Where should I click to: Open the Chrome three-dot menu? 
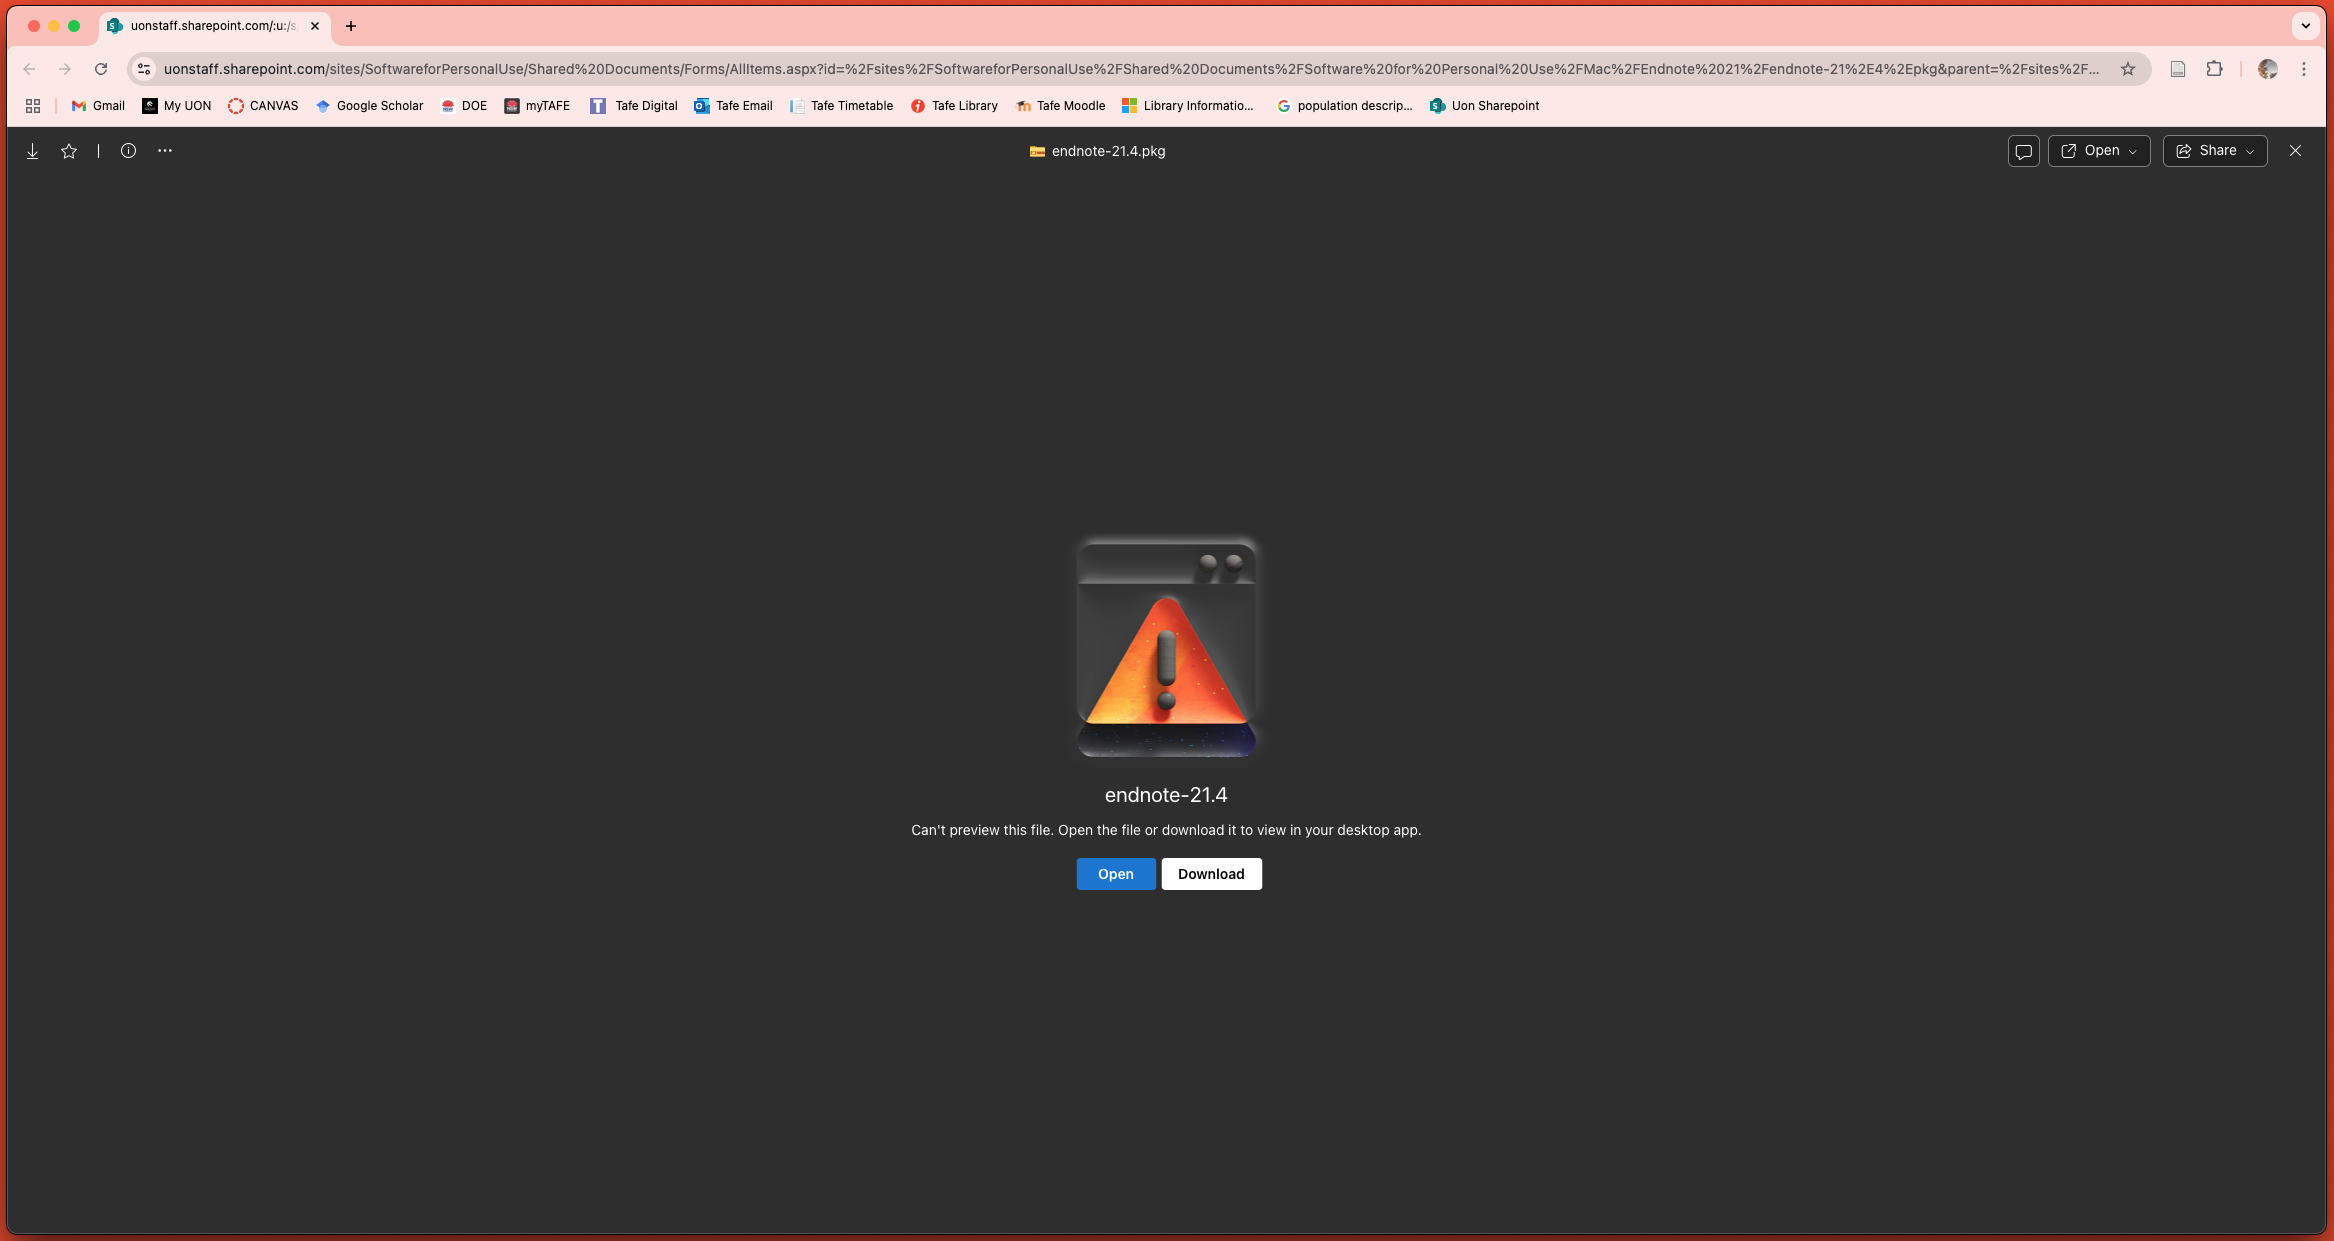2303,69
